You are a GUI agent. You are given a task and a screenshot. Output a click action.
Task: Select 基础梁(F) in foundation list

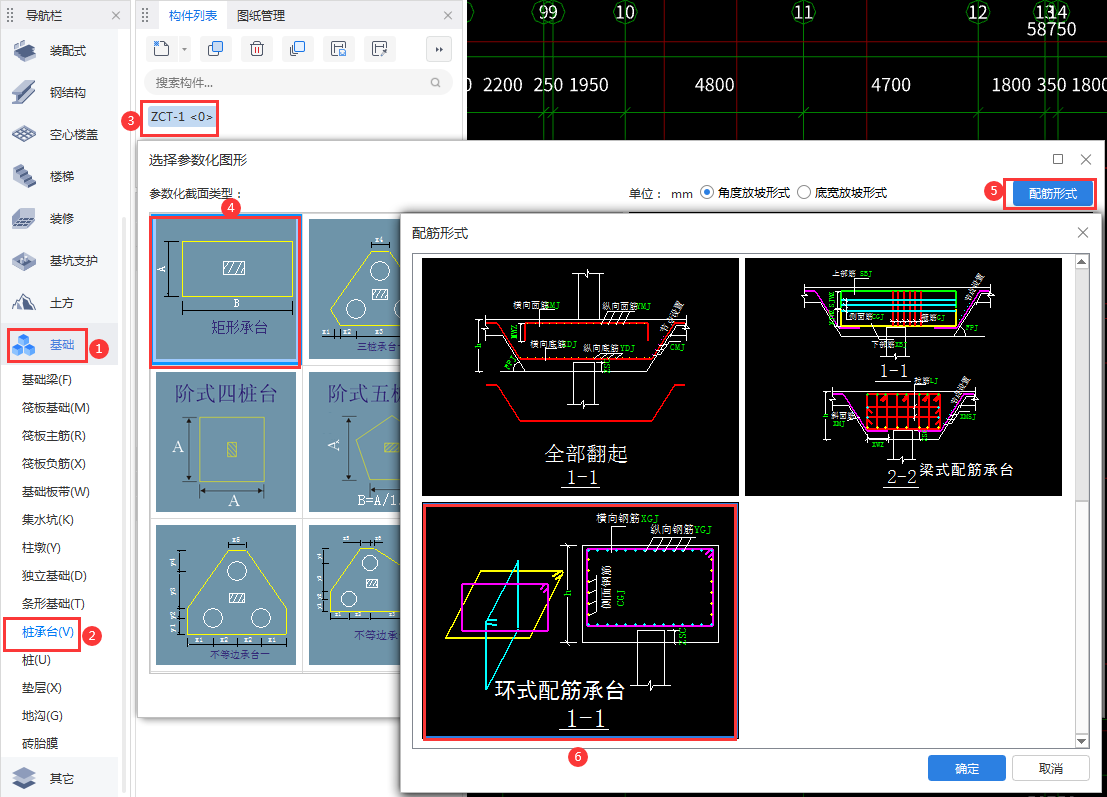(x=47, y=380)
